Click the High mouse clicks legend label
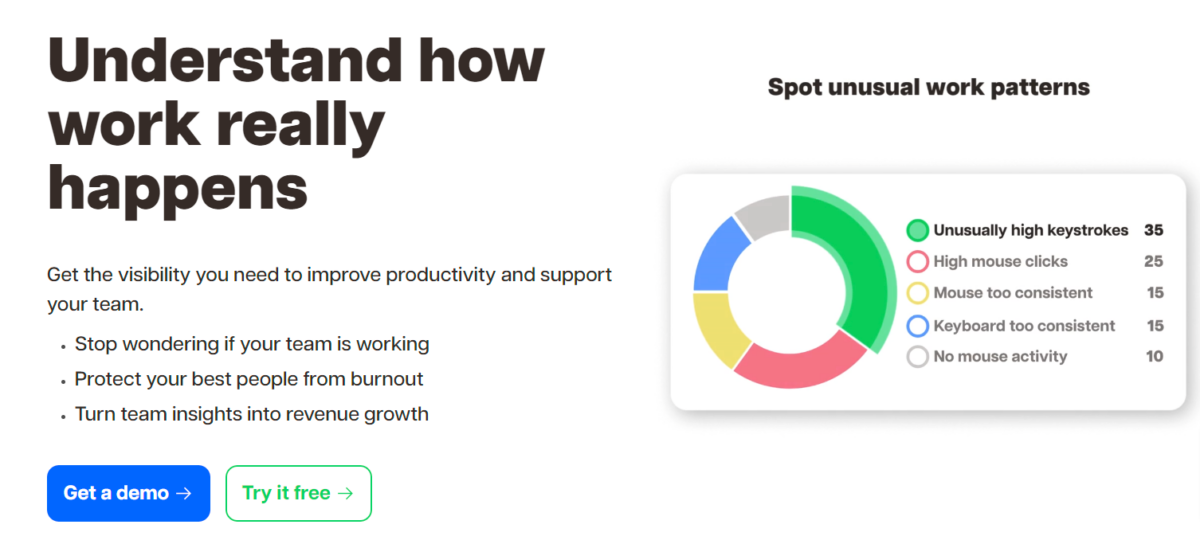1200x544 pixels. pos(1000,262)
